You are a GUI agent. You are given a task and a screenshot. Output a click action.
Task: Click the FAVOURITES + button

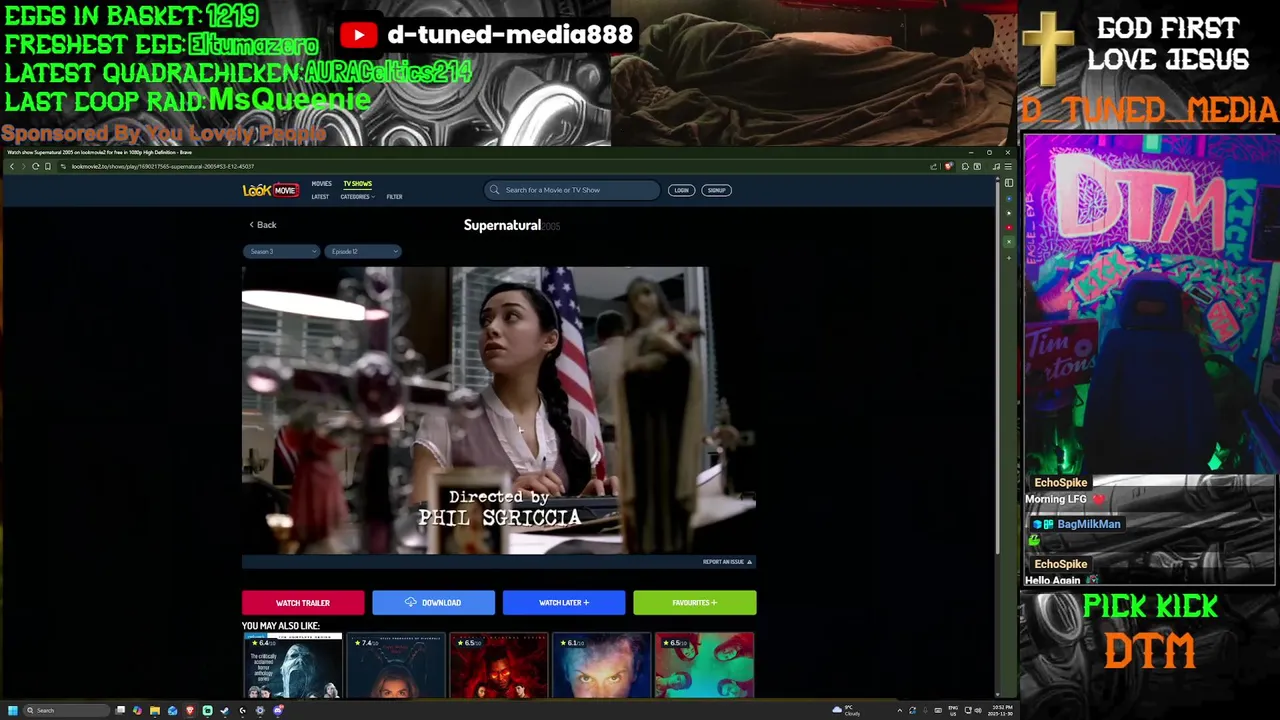tap(695, 603)
